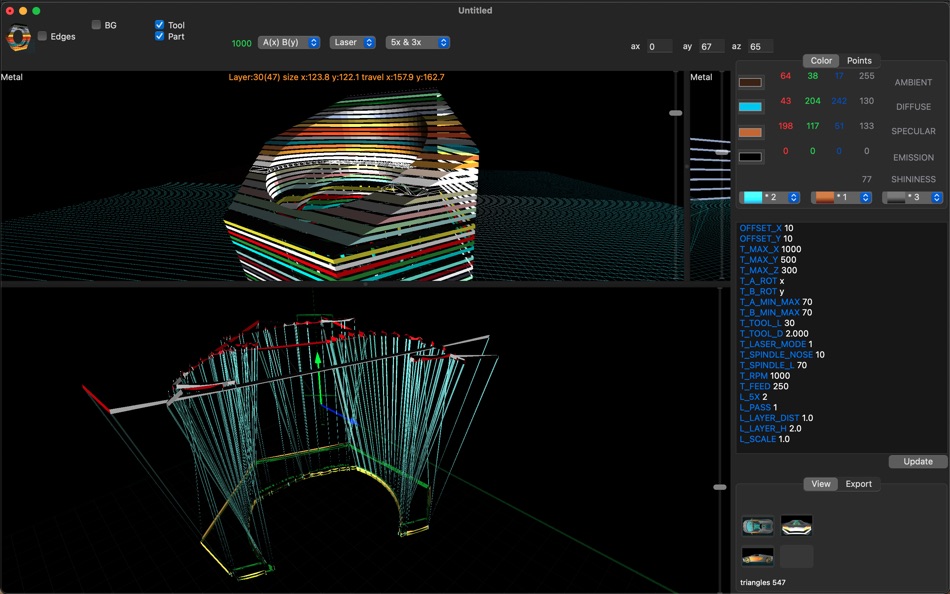The image size is (950, 594).
Task: Click the AMBIENT alpha value 255
Action: 866,76
